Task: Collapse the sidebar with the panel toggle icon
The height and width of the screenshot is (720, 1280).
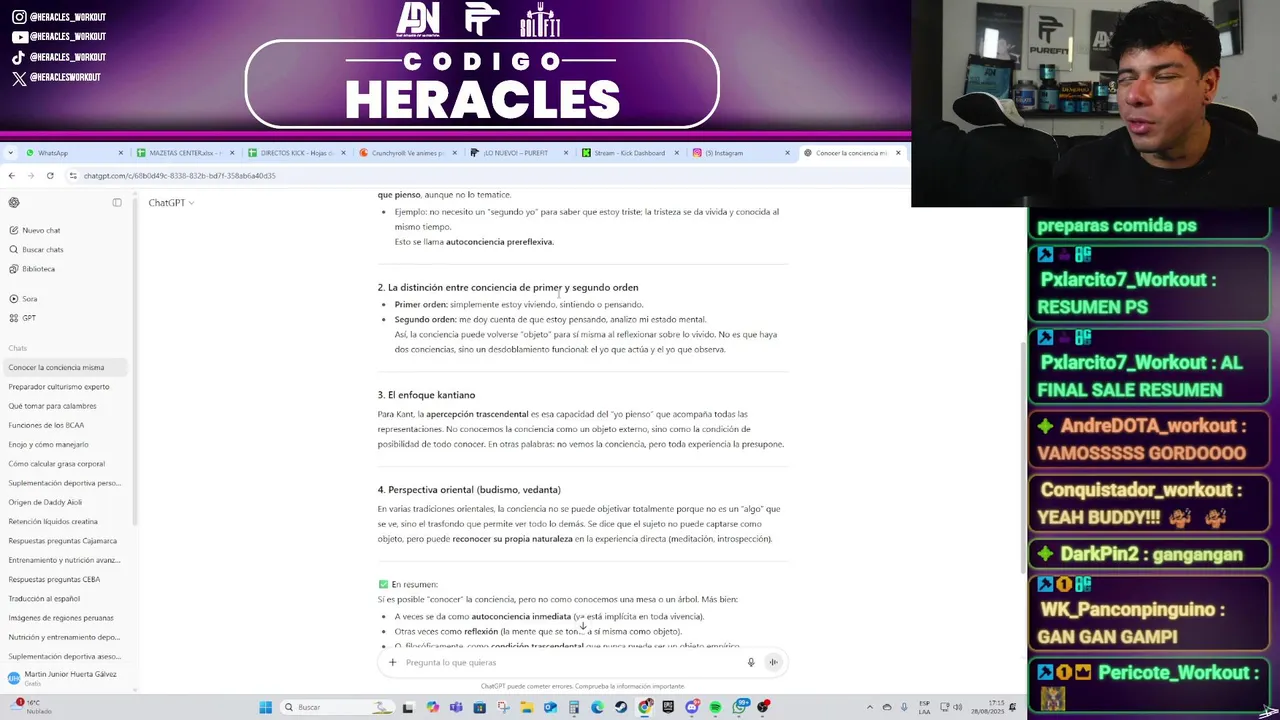Action: [117, 202]
